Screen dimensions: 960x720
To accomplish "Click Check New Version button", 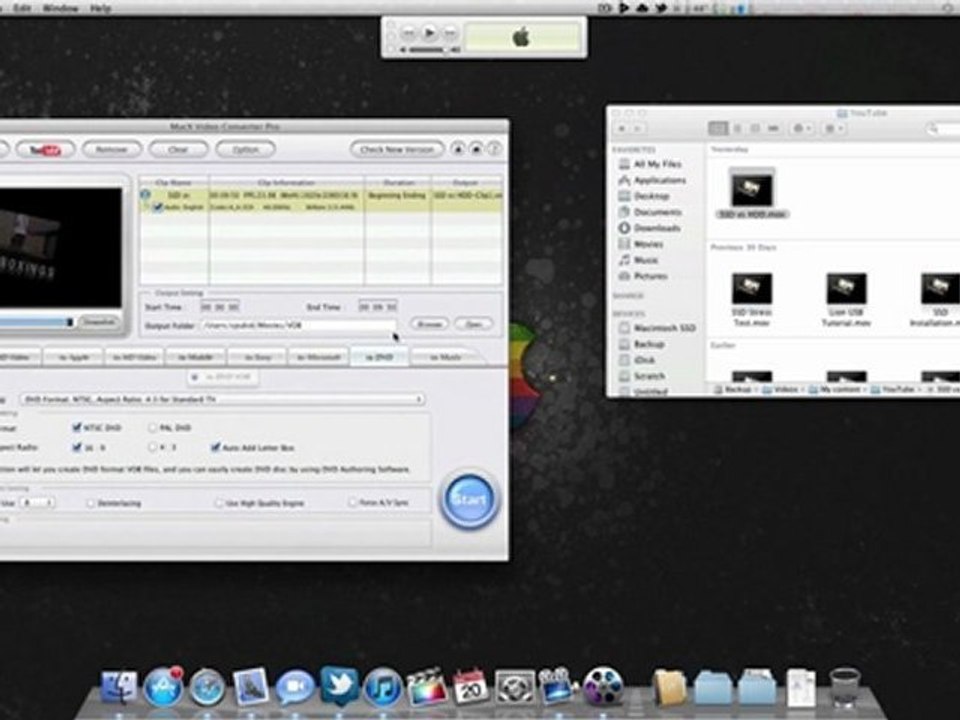I will point(397,149).
